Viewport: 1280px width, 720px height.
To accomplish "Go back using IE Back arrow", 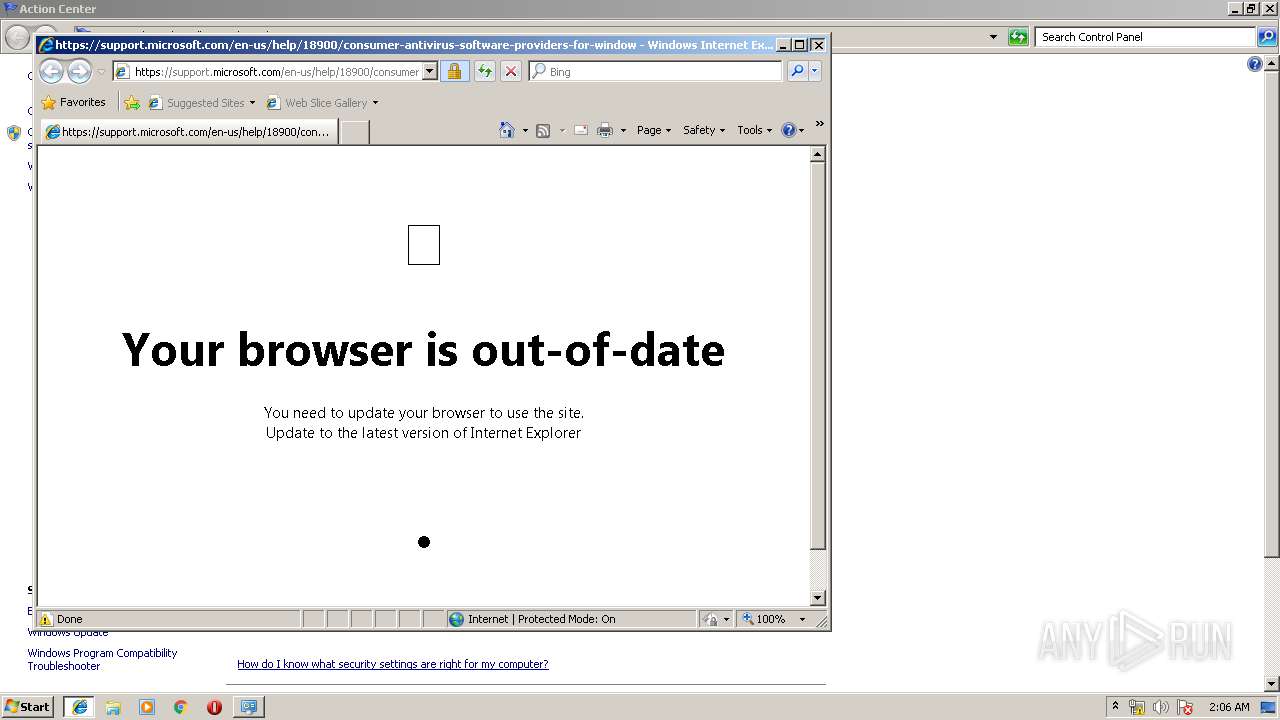I will coord(51,71).
